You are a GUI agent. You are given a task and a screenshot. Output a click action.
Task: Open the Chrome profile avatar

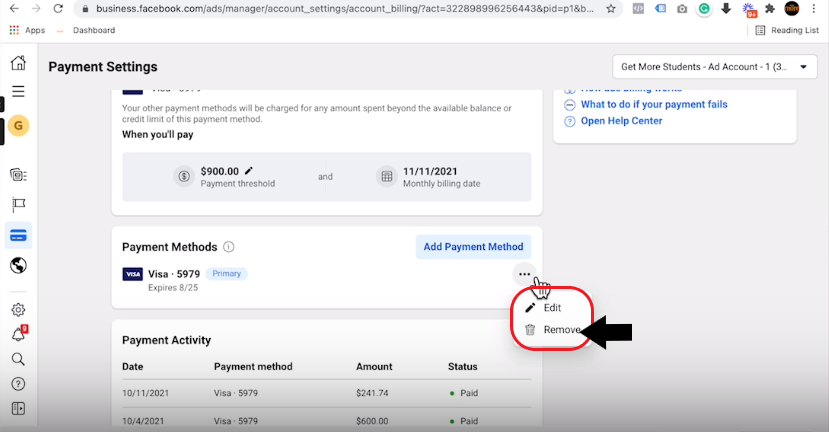(791, 8)
